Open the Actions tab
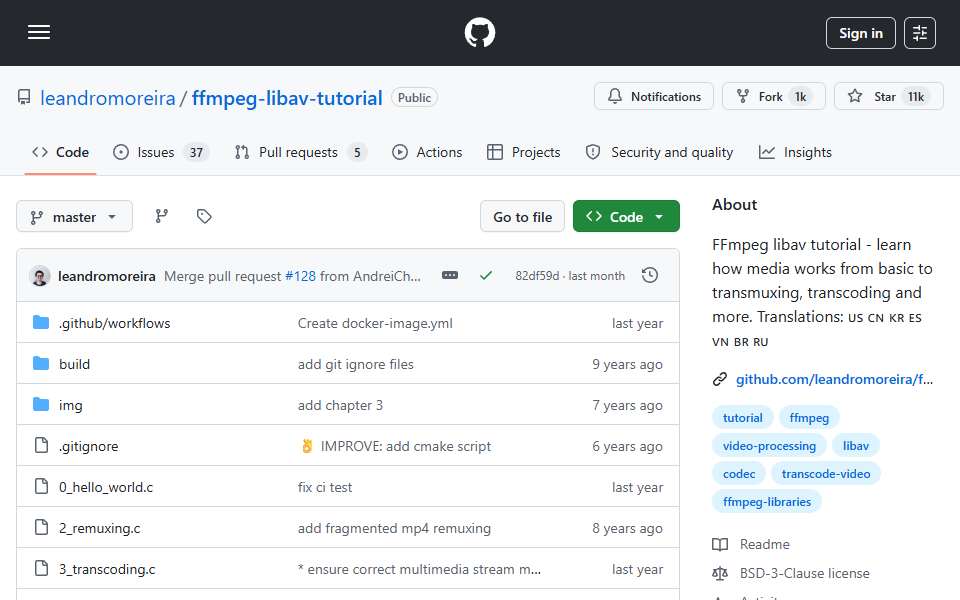Screen dimensions: 960x600 point(427,152)
